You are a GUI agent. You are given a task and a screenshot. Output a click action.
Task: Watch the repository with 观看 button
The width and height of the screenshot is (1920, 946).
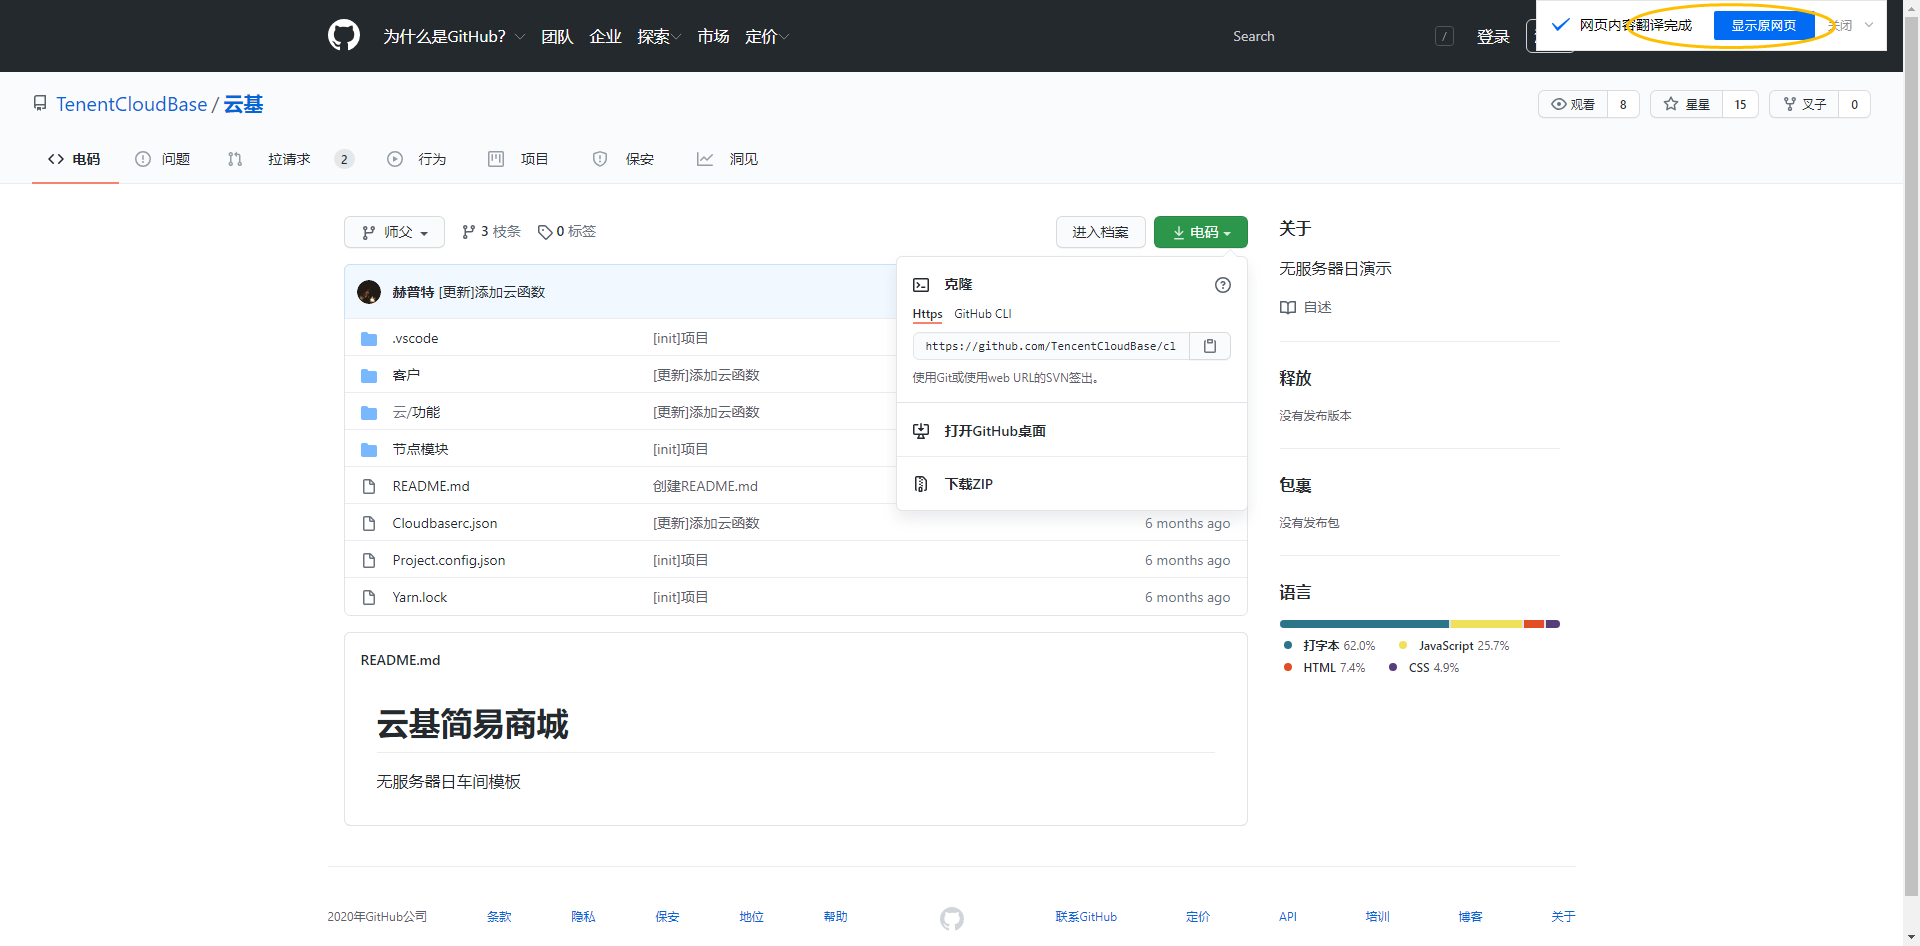click(x=1573, y=104)
